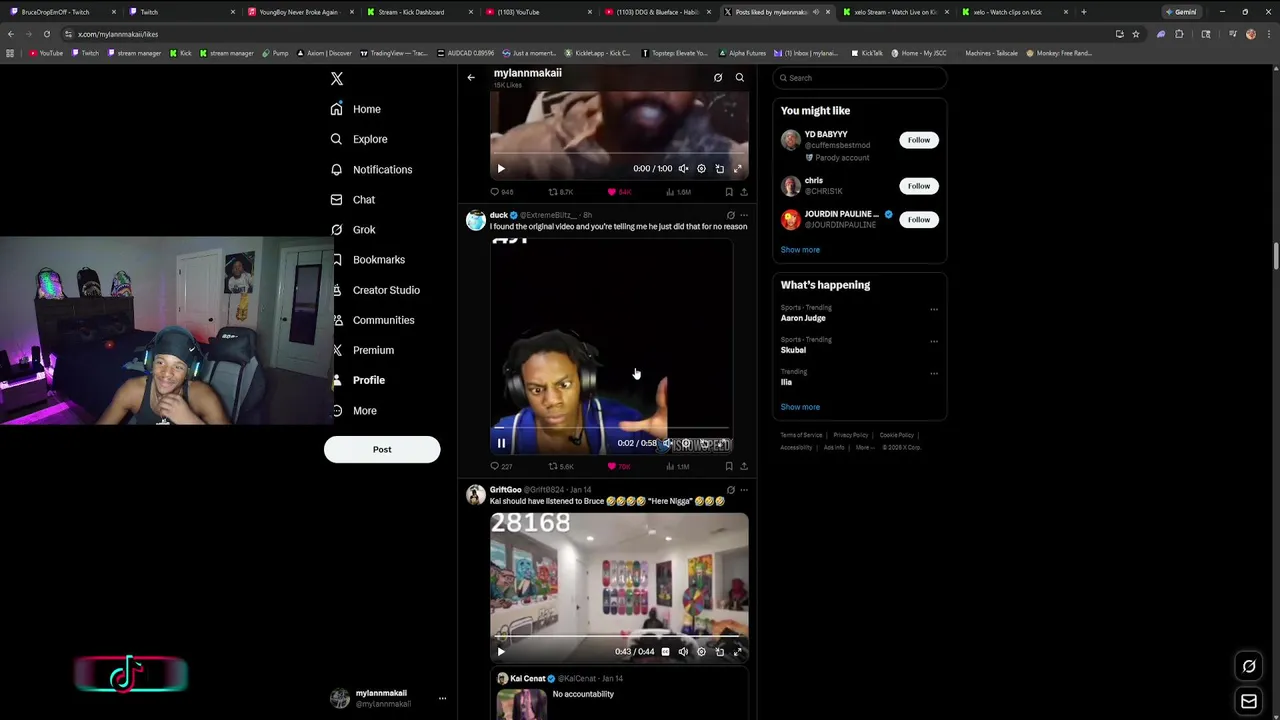This screenshot has width=1280, height=720.
Task: Open Bookmarks in the sidebar
Action: (x=368, y=260)
